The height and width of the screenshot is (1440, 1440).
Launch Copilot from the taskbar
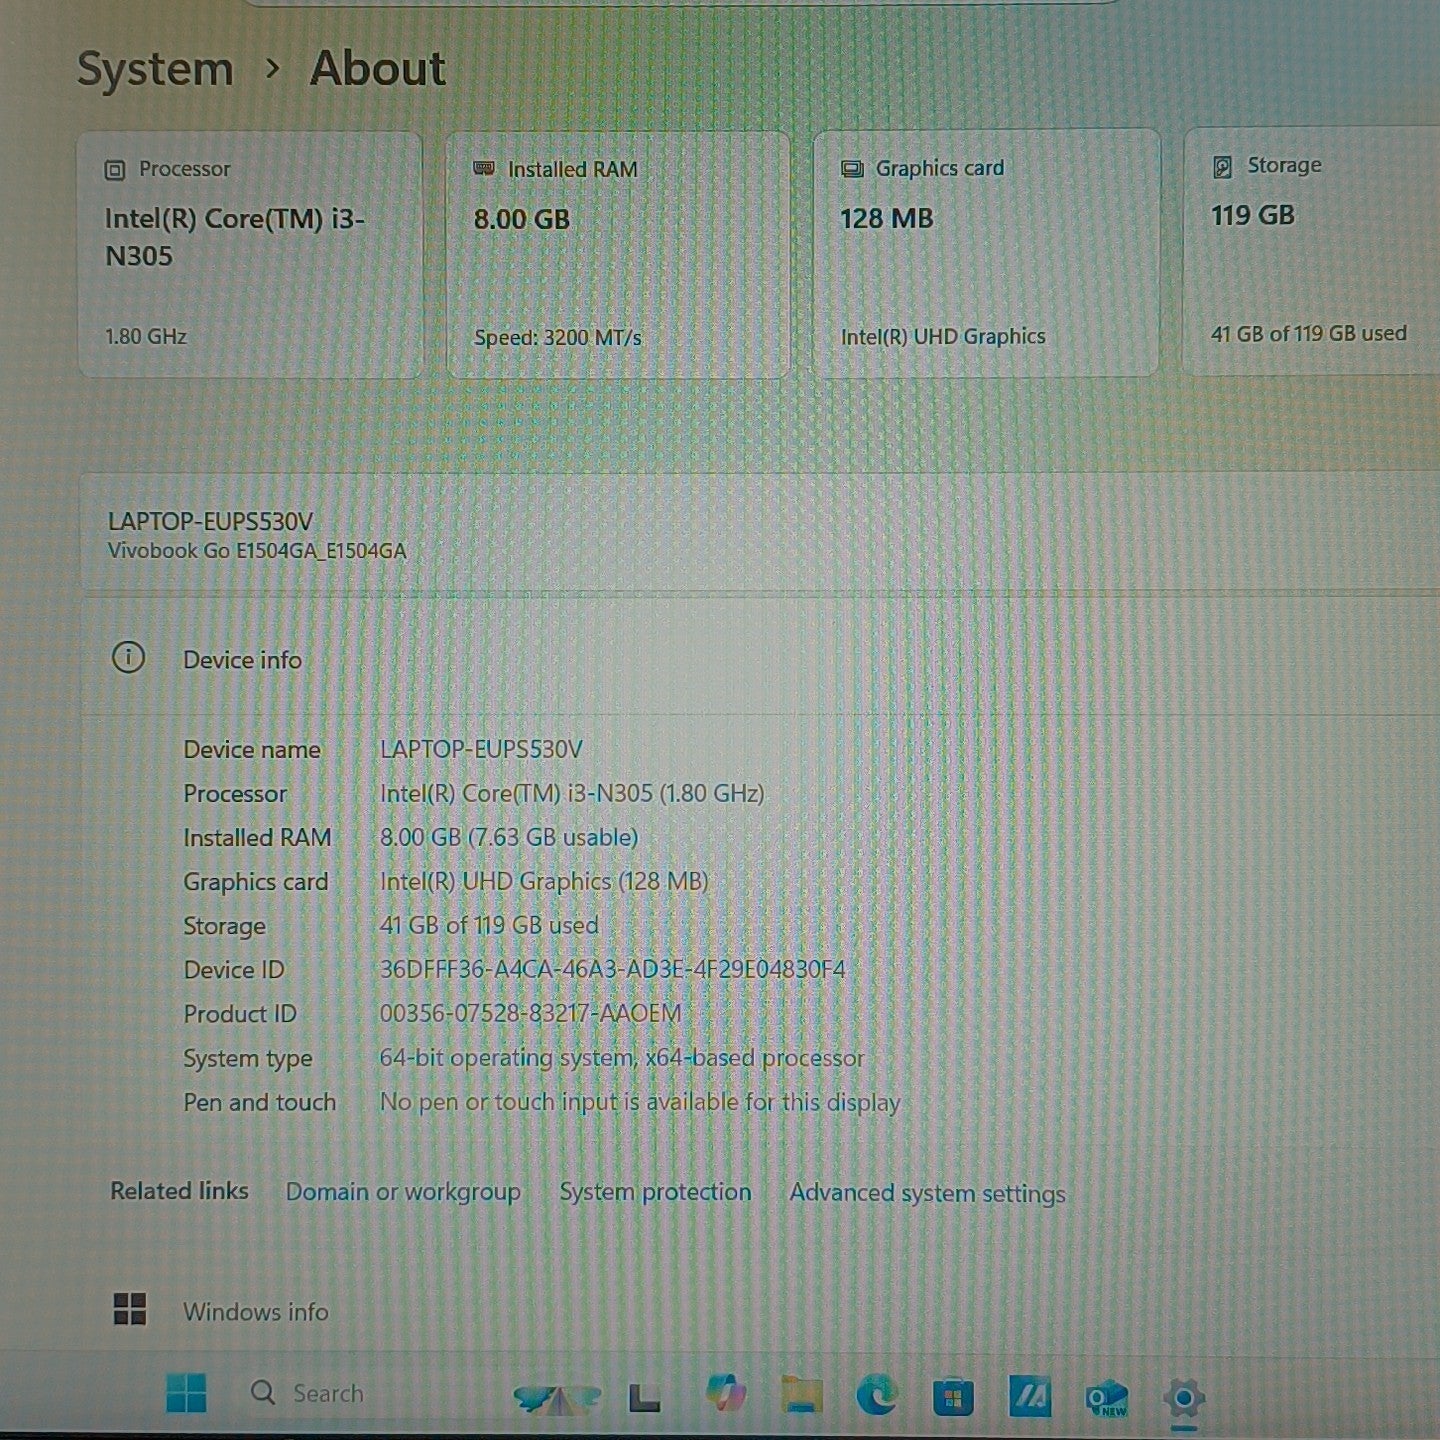tap(727, 1393)
